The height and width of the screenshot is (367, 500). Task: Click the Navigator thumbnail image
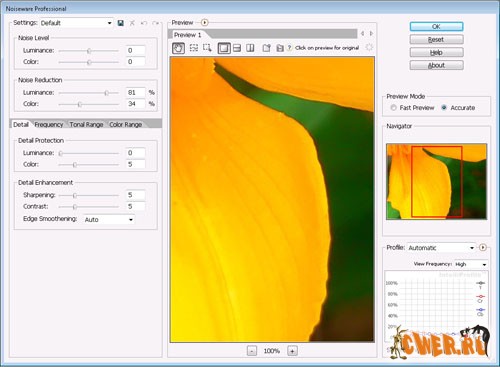click(436, 181)
